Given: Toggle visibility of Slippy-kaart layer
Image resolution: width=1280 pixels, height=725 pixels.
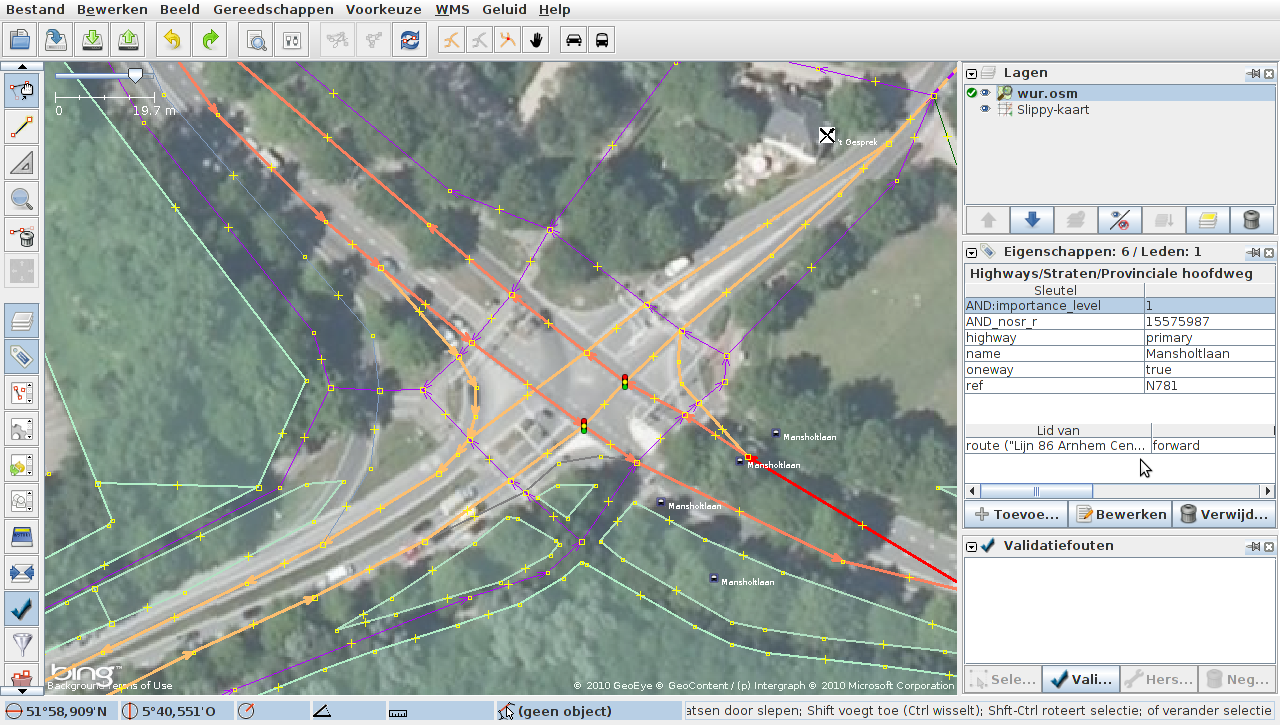Looking at the screenshot, I should click(985, 109).
